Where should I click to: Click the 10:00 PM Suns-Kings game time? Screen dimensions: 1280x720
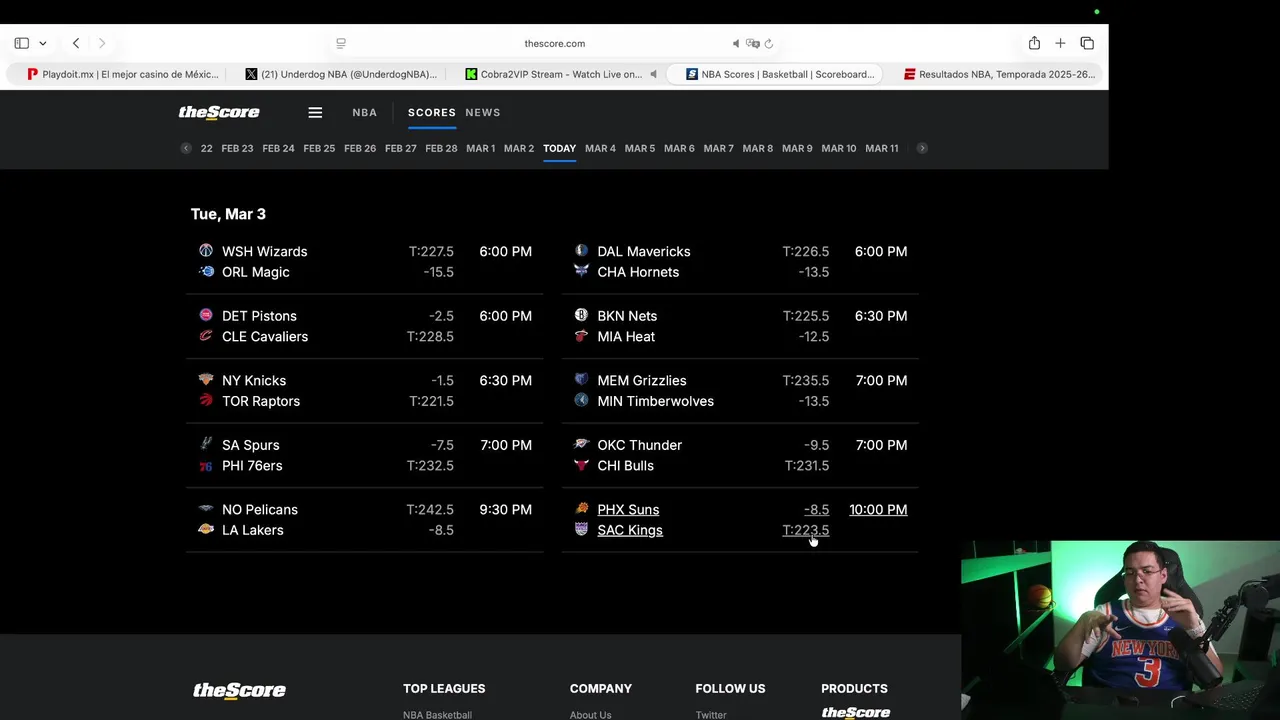click(x=878, y=510)
